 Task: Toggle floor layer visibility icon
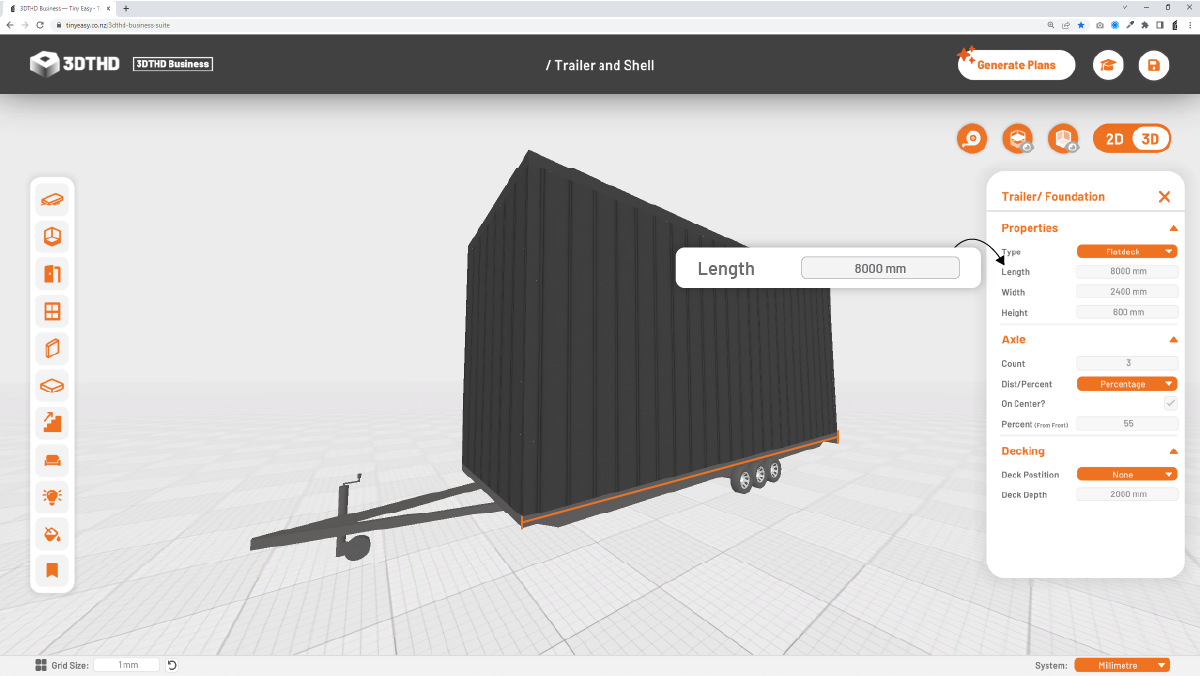1018,139
